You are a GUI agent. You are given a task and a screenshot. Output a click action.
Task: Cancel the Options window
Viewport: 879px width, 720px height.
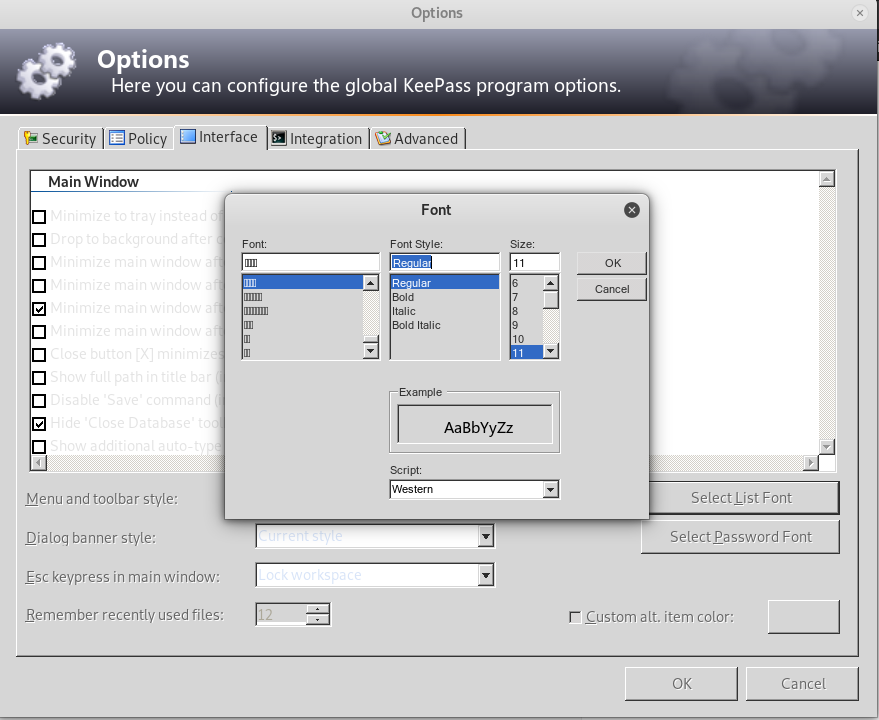[802, 684]
